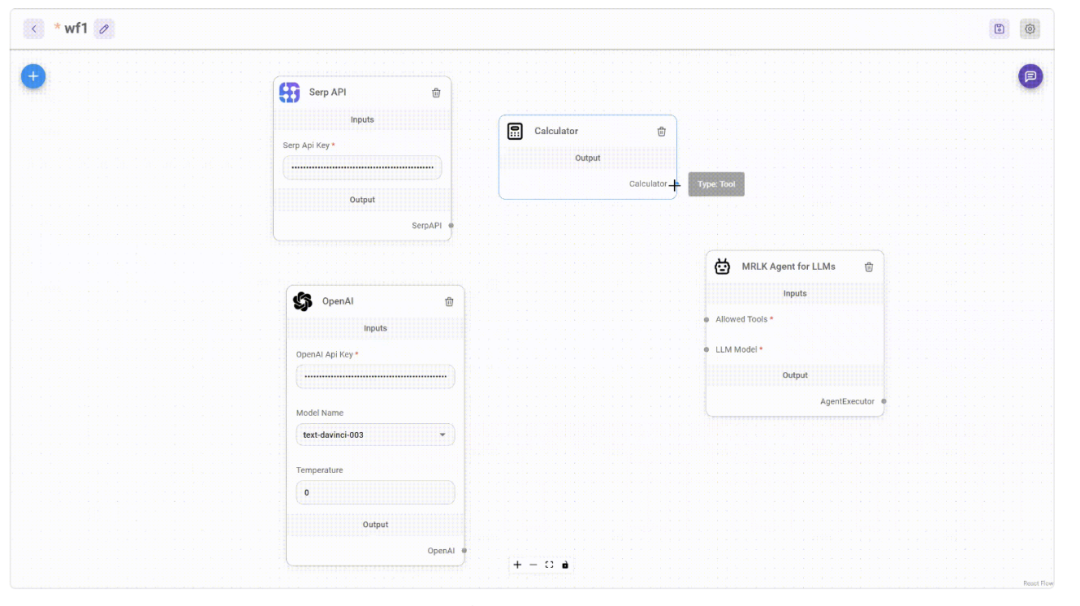
Task: Zoom out of the canvas
Action: click(533, 565)
